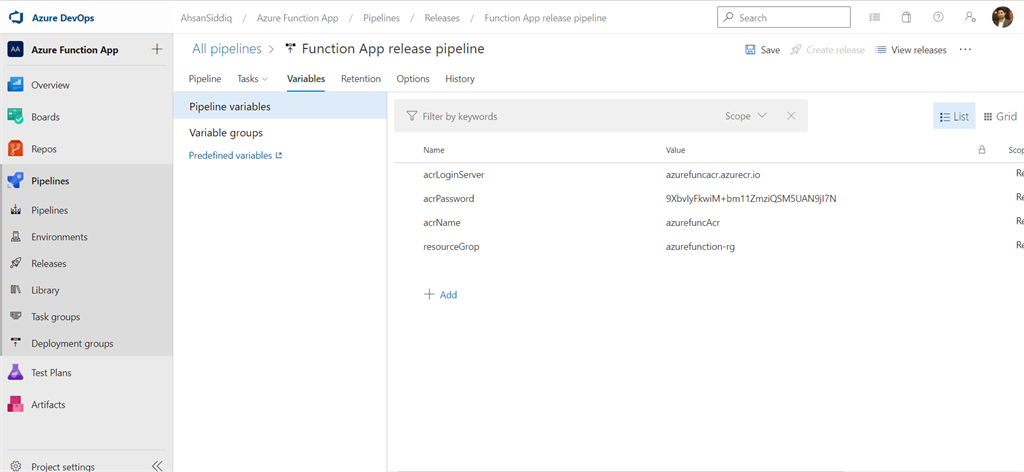Click the azurefuncAcr value

coord(693,223)
